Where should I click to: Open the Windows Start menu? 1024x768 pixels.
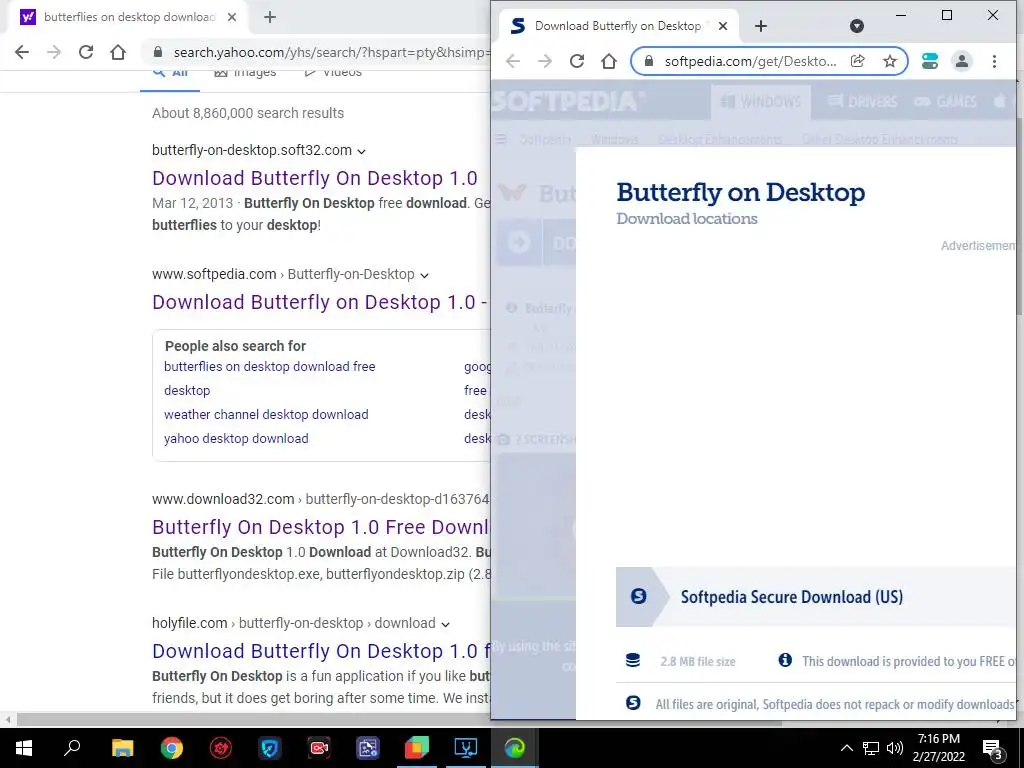[x=24, y=748]
